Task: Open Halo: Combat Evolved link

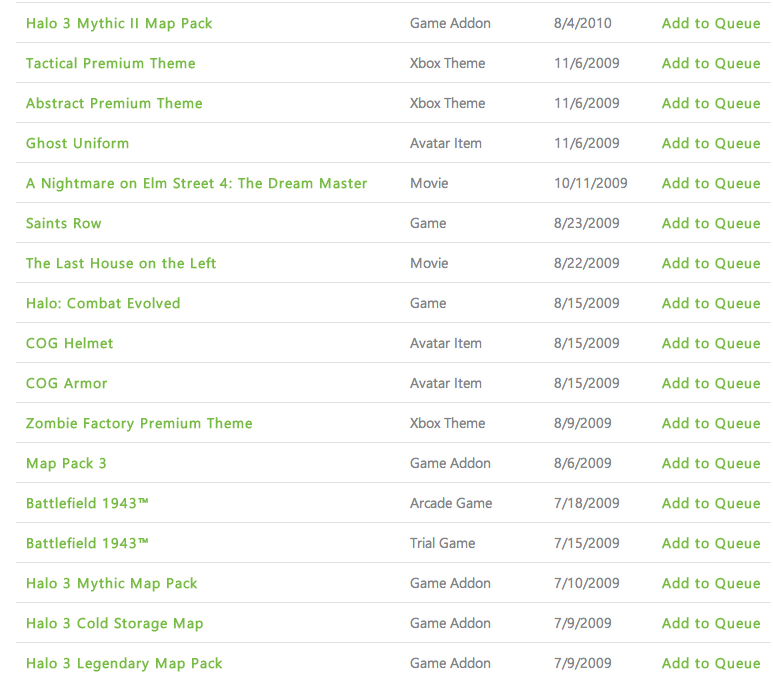Action: (x=103, y=303)
